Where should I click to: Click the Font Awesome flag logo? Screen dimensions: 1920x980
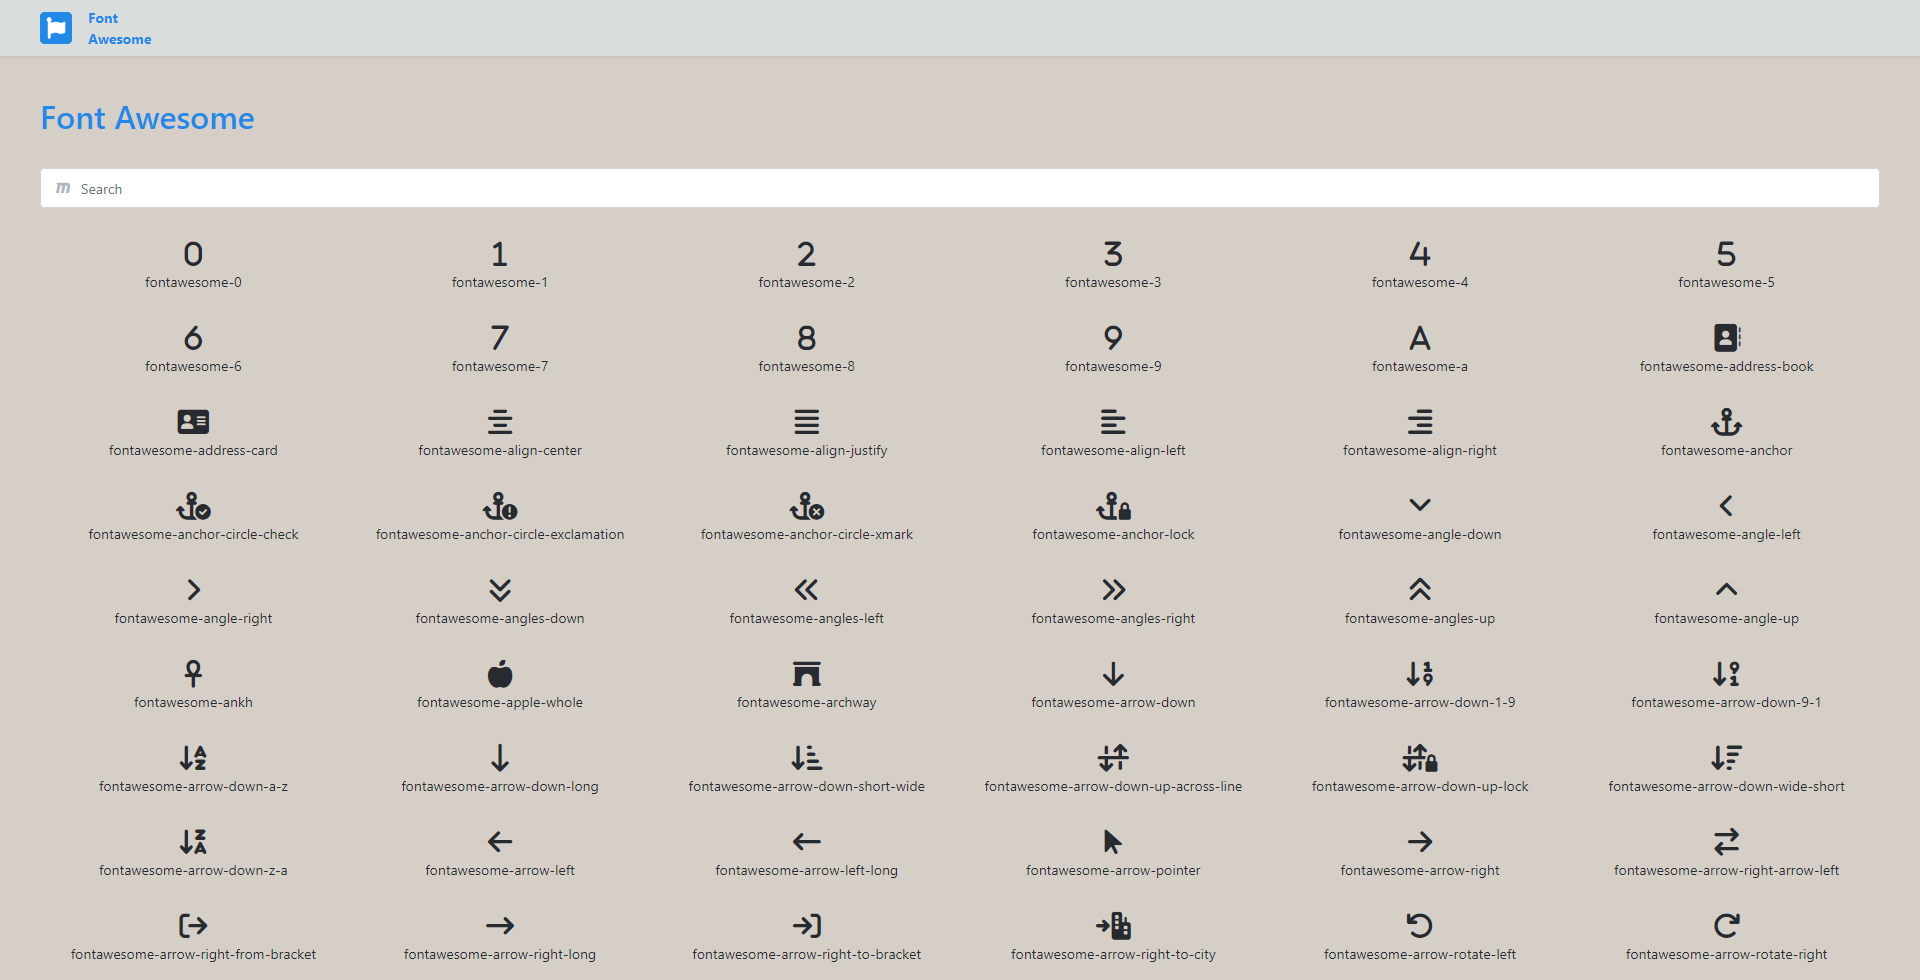[x=56, y=28]
